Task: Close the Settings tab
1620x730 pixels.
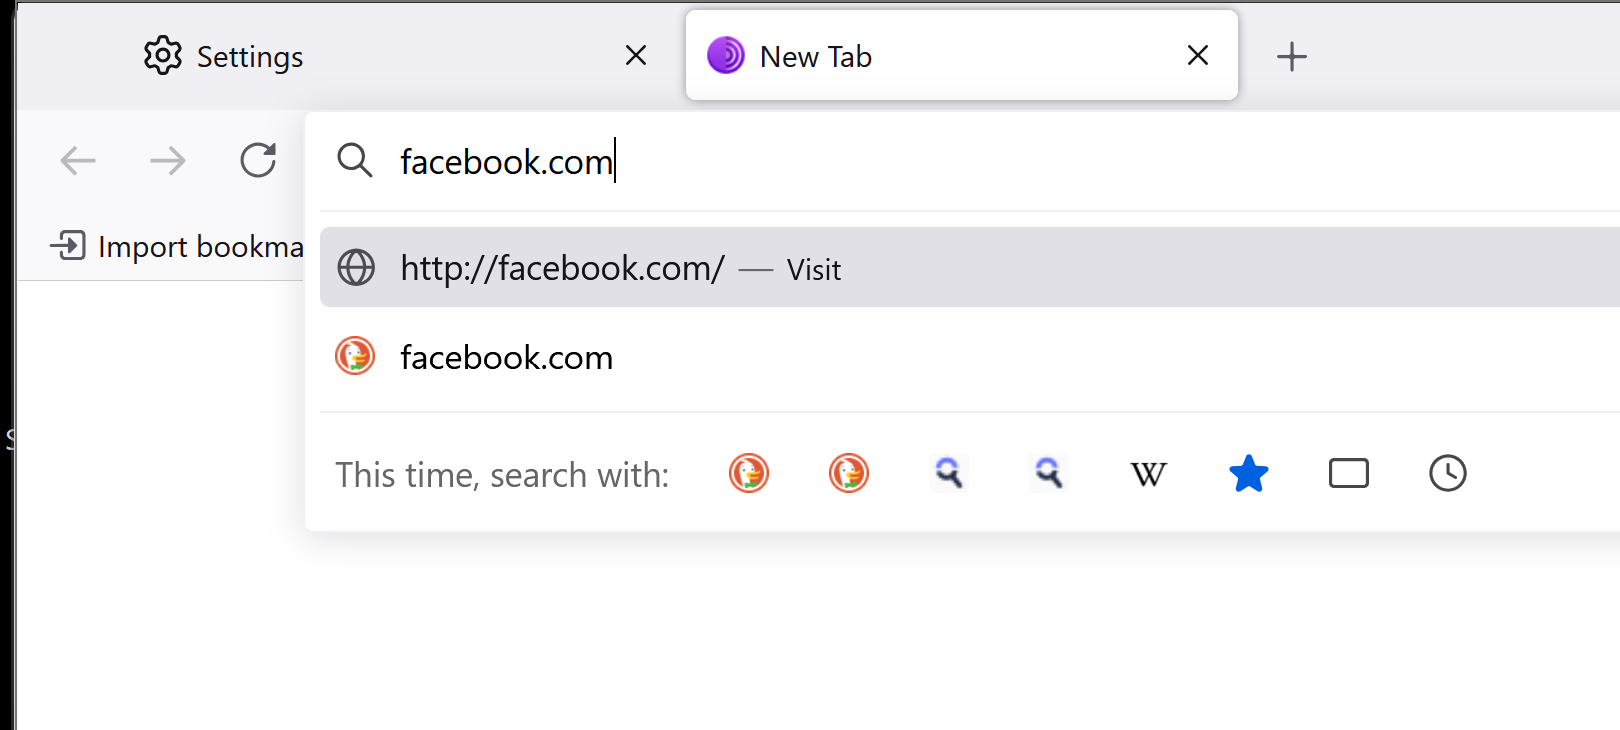Action: [x=636, y=56]
